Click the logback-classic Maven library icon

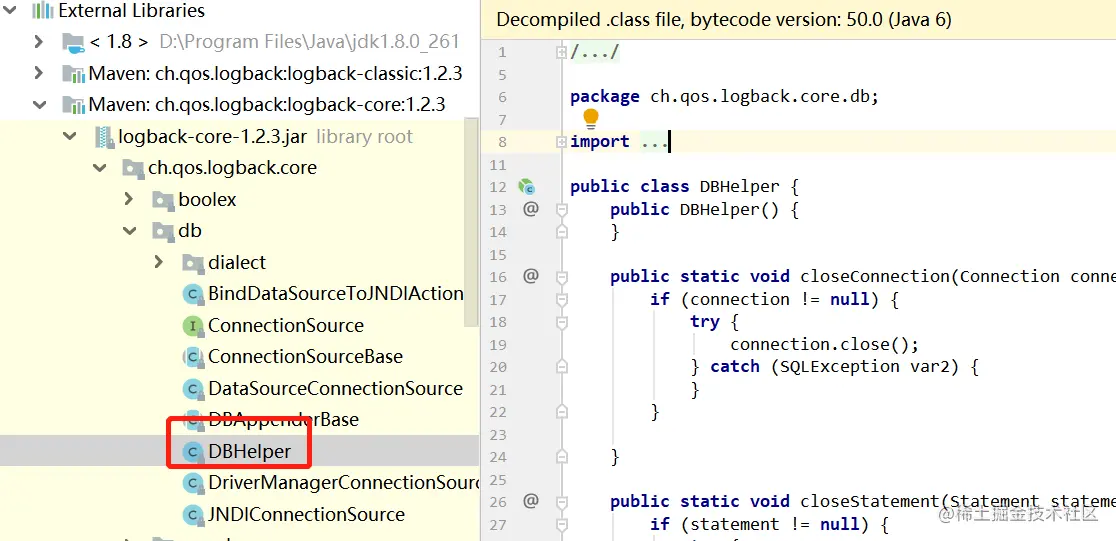[x=73, y=74]
